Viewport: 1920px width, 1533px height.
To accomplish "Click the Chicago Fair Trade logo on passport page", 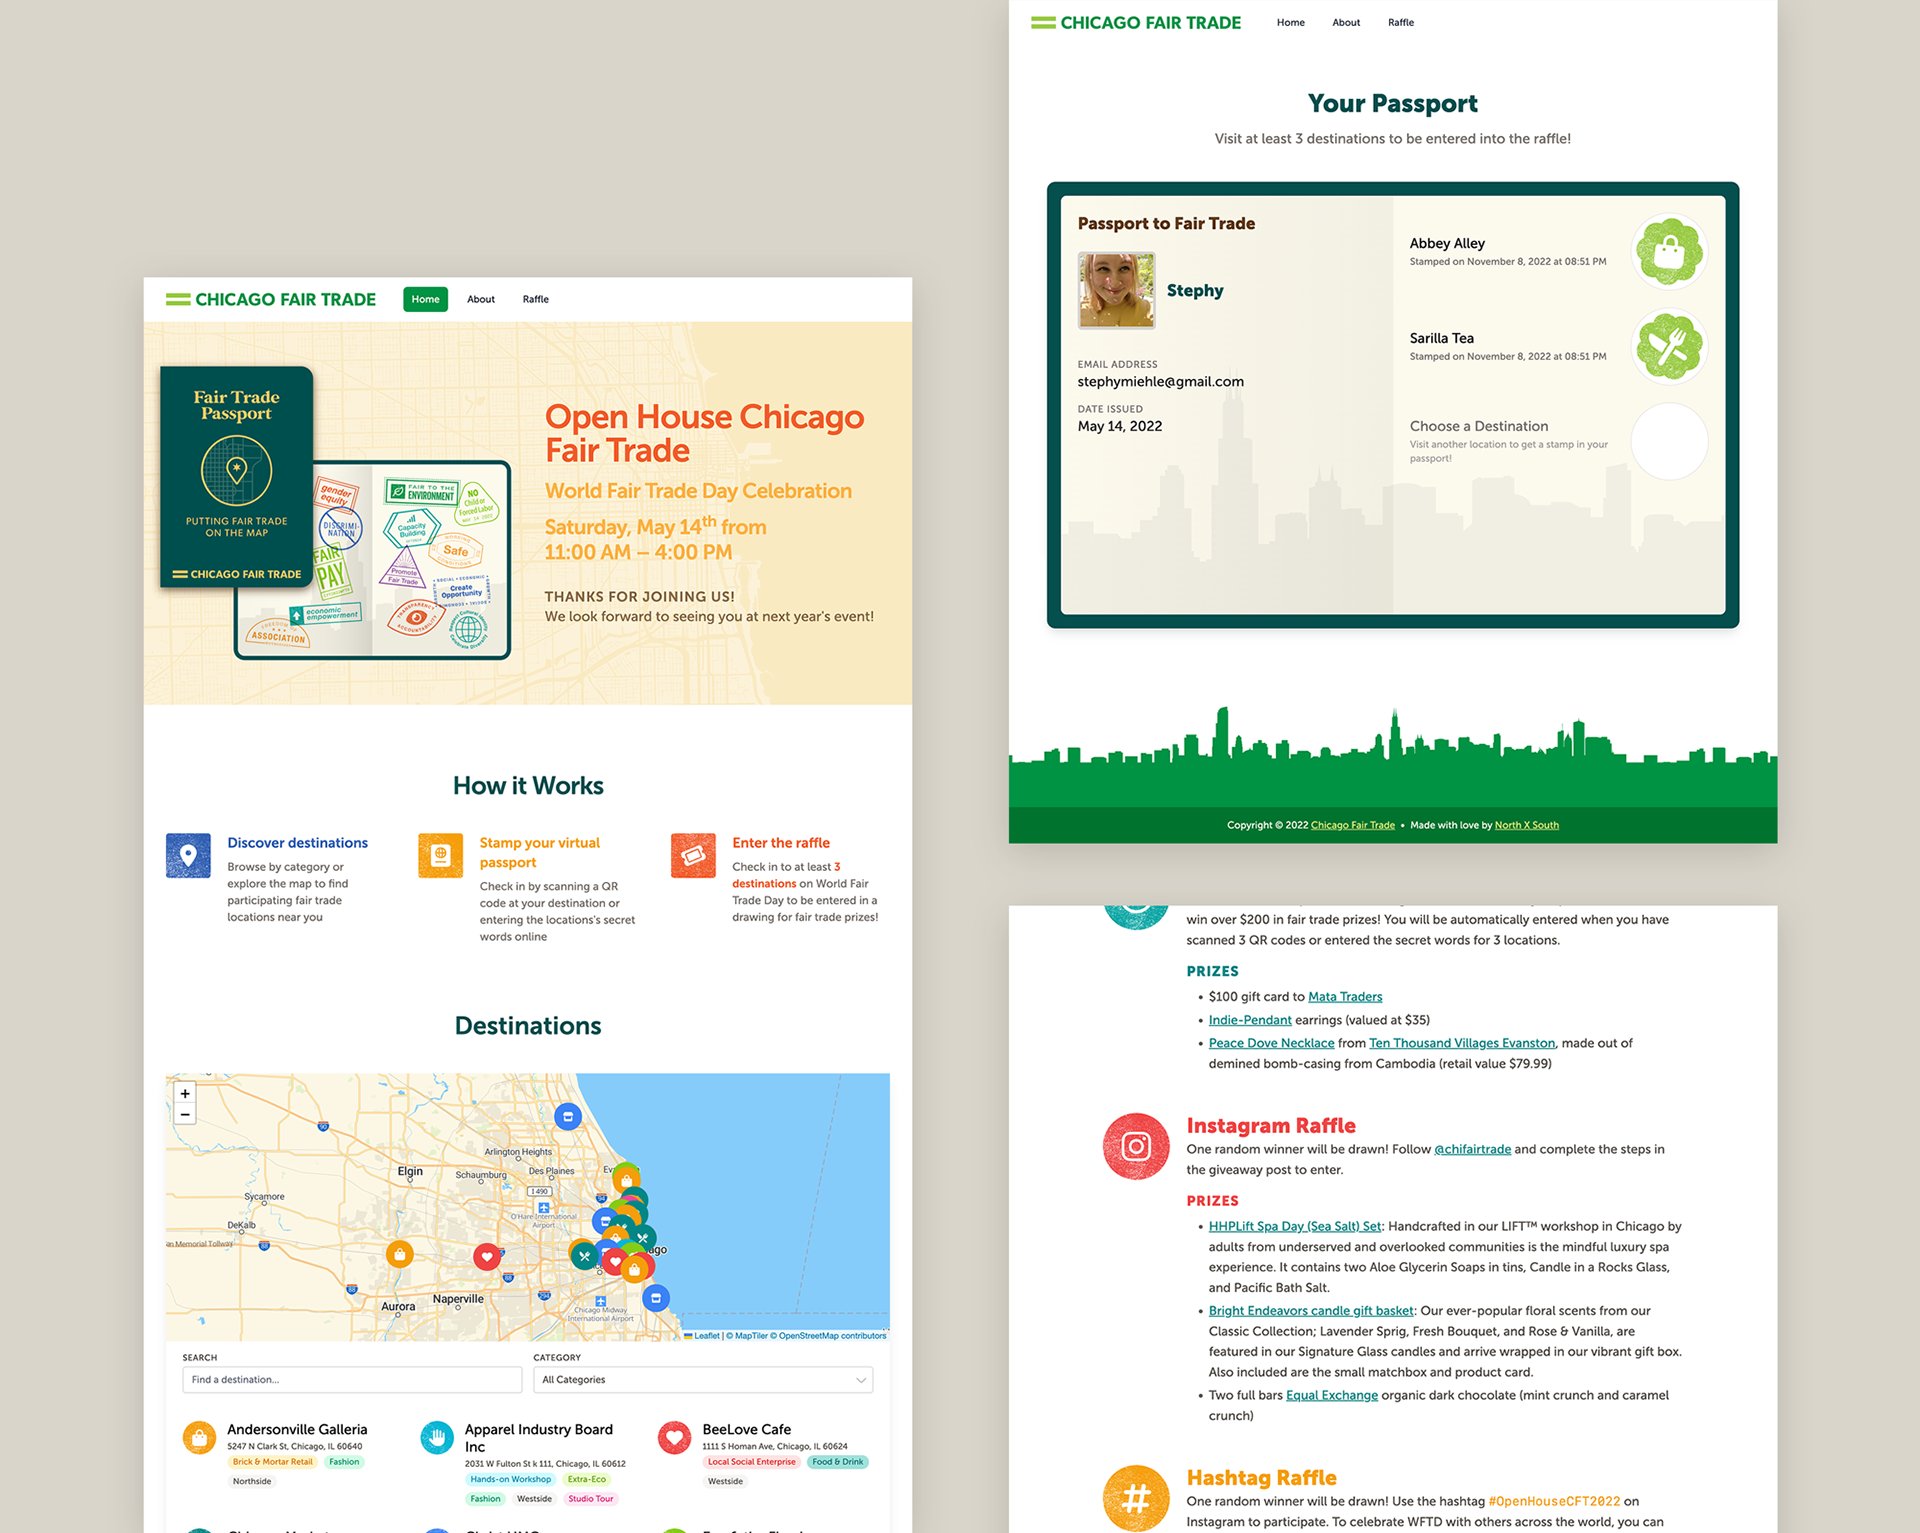I will click(1136, 22).
